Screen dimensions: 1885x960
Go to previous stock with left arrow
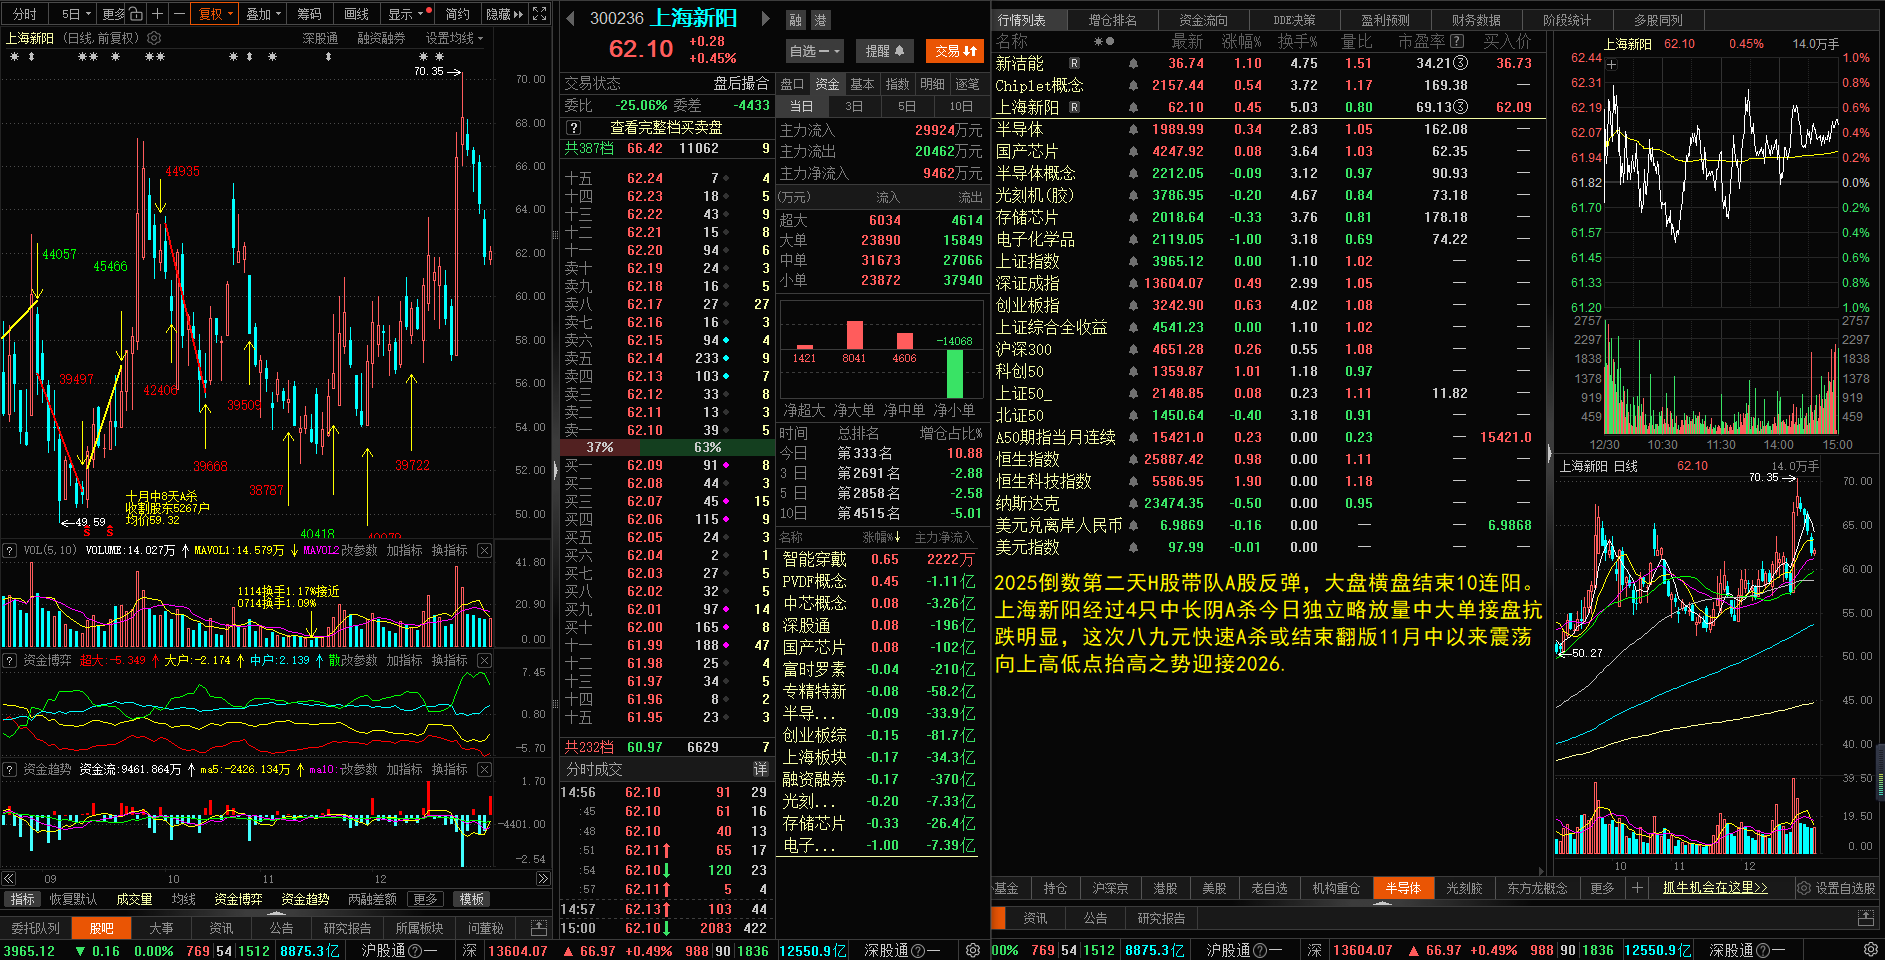(x=570, y=18)
